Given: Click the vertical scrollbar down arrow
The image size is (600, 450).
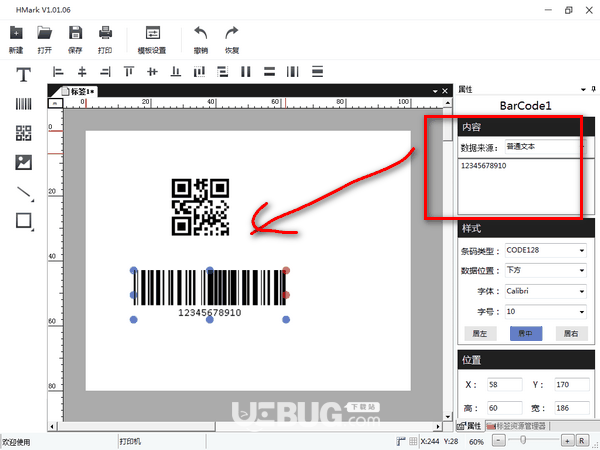Looking at the screenshot, I should [448, 416].
